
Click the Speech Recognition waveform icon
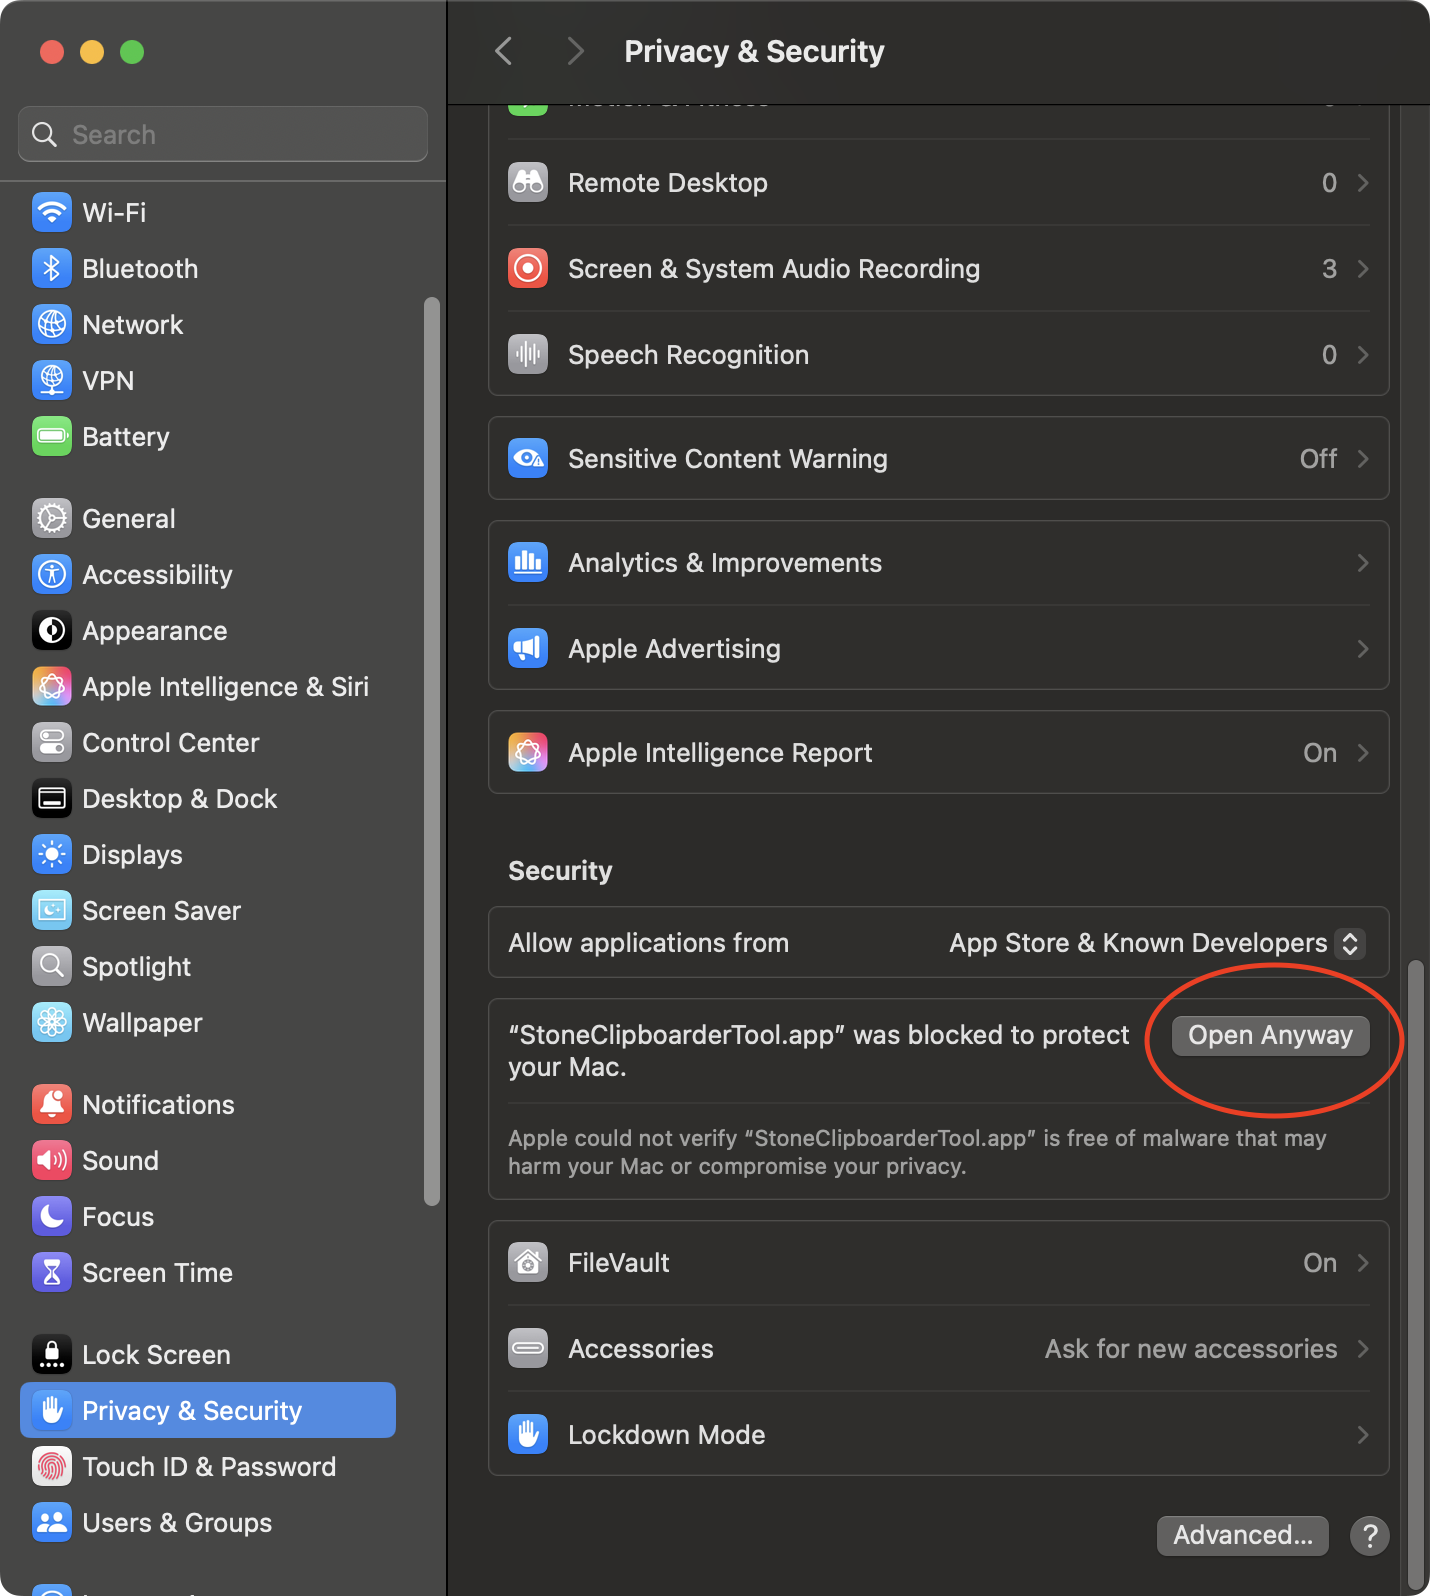click(528, 354)
